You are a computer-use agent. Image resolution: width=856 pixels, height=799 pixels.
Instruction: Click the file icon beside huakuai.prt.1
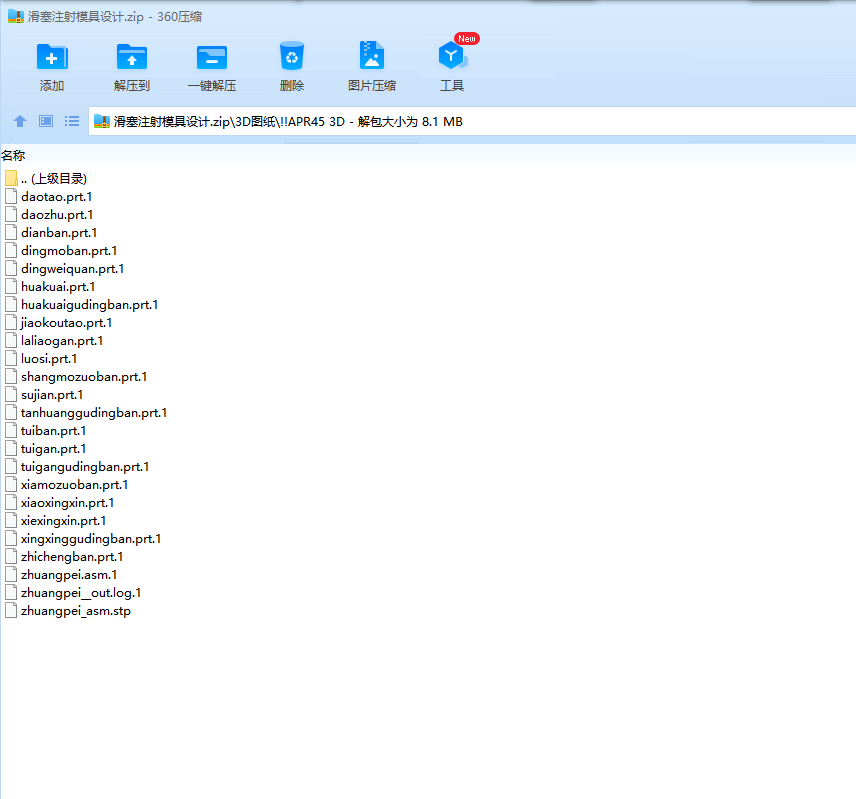[x=11, y=287]
